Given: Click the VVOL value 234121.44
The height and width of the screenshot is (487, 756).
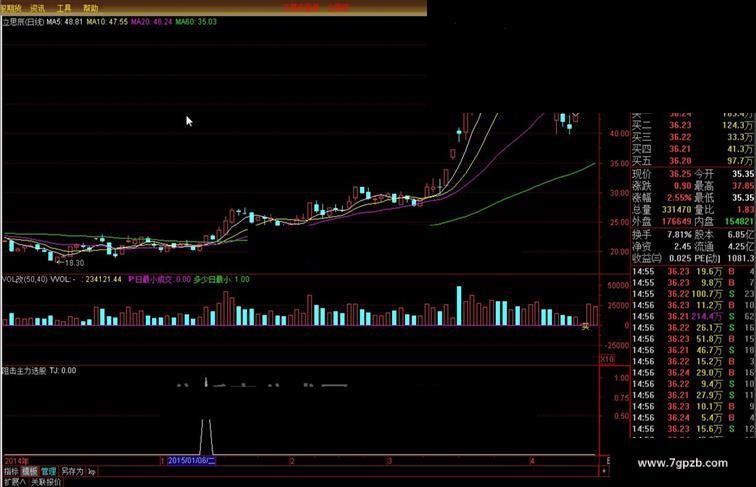Looking at the screenshot, I should (x=104, y=279).
